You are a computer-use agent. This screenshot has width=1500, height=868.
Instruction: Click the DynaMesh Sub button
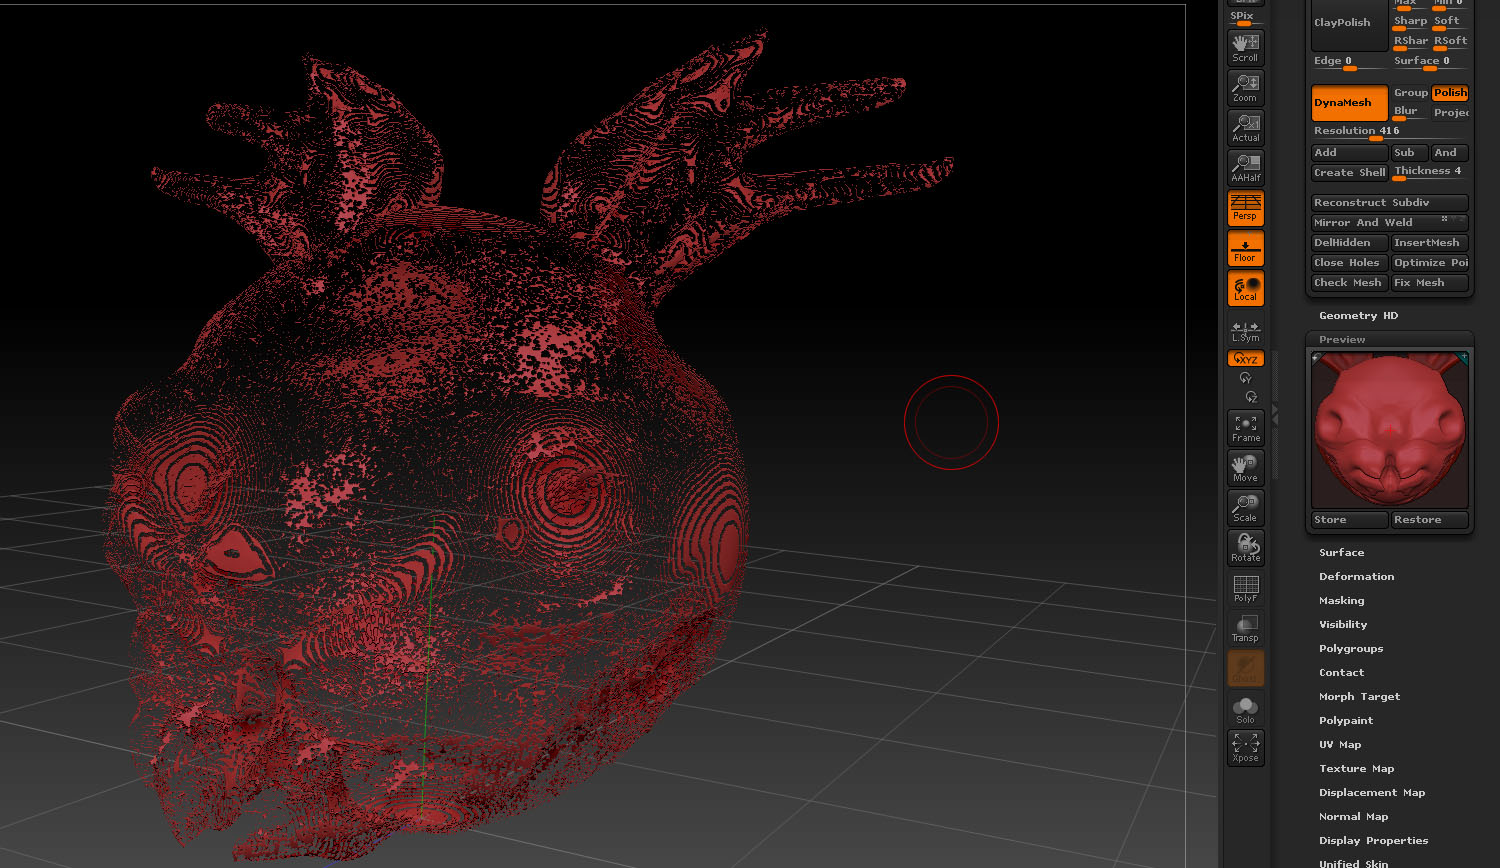point(1410,153)
